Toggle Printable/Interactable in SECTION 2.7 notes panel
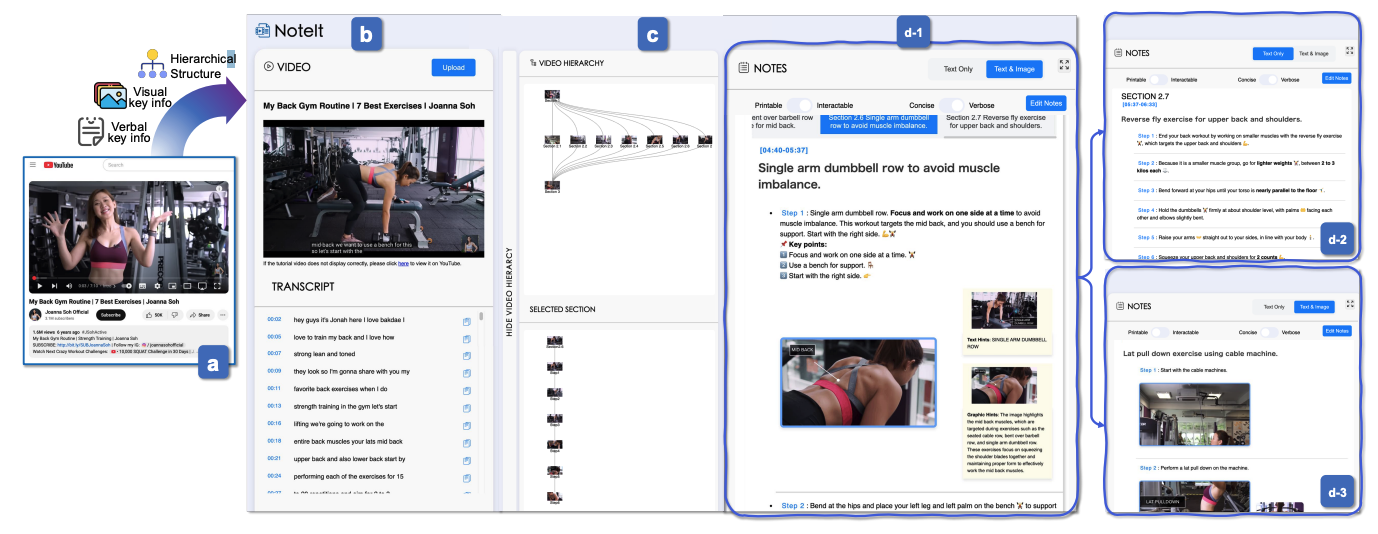1378x534 pixels. pyautogui.click(x=1157, y=78)
